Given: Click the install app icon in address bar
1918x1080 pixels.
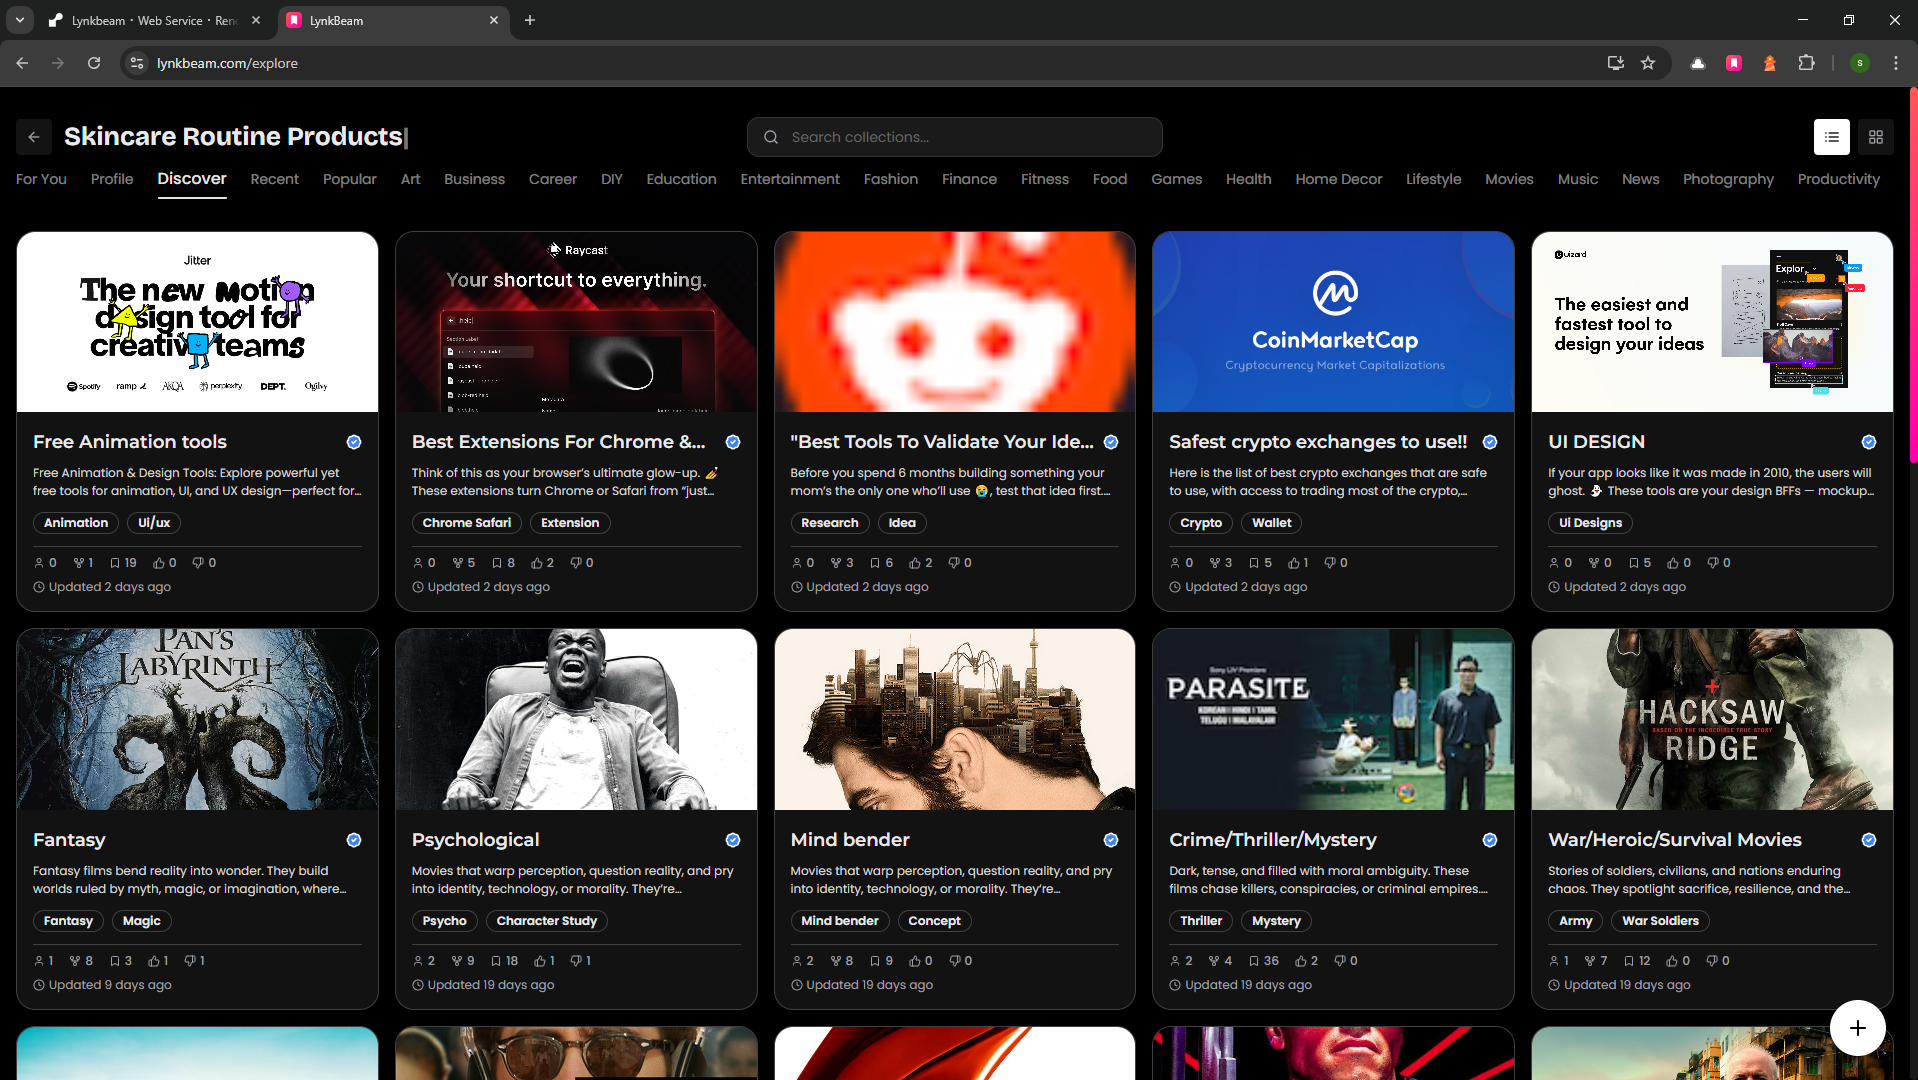Looking at the screenshot, I should click(1615, 63).
